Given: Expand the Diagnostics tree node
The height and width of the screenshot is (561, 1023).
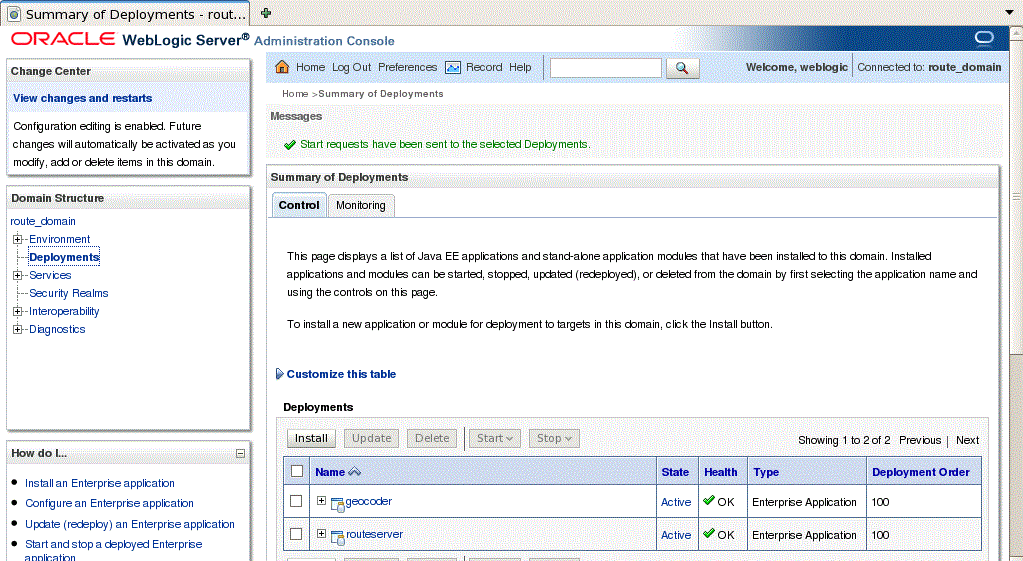Looking at the screenshot, I should (18, 329).
